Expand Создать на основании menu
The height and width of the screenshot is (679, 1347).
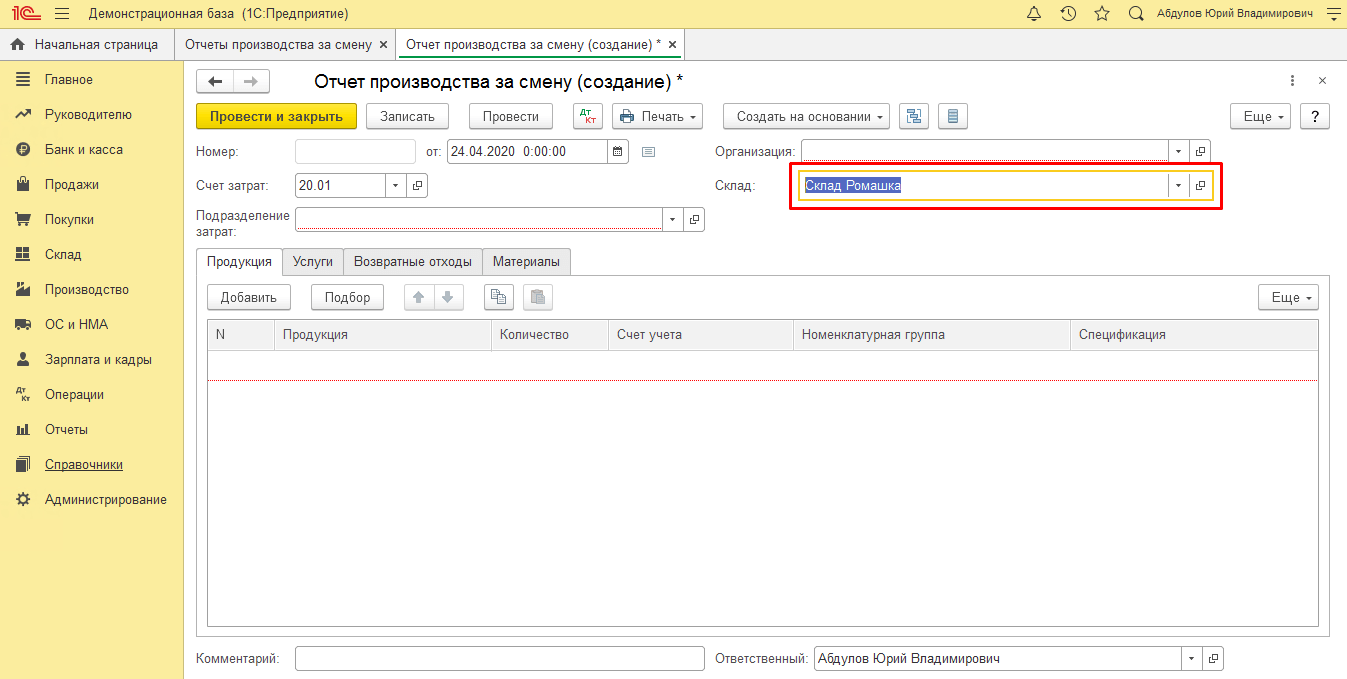(806, 116)
